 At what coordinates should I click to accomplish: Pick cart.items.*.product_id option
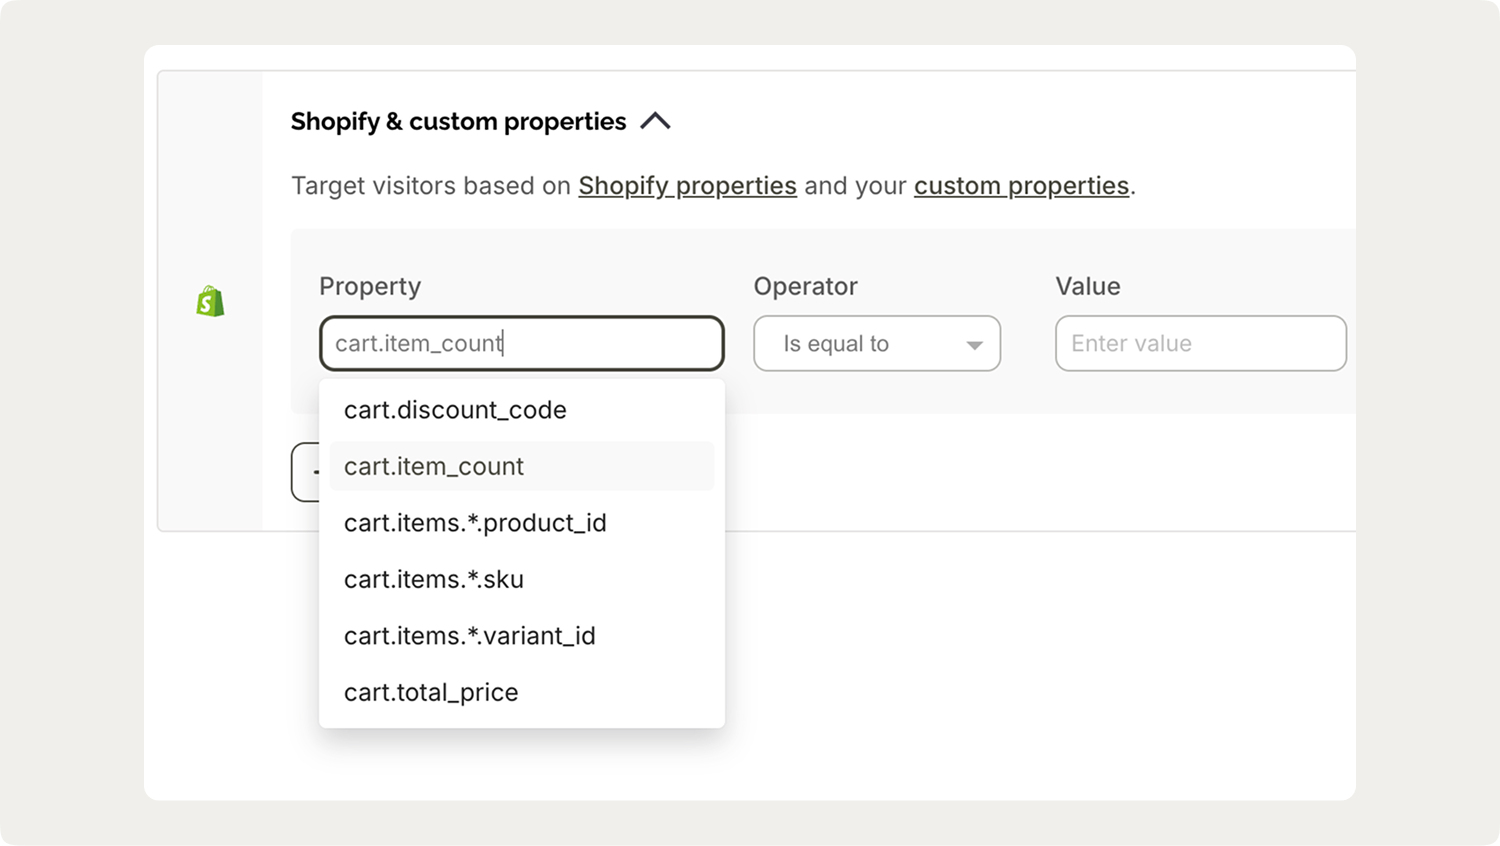(x=475, y=523)
